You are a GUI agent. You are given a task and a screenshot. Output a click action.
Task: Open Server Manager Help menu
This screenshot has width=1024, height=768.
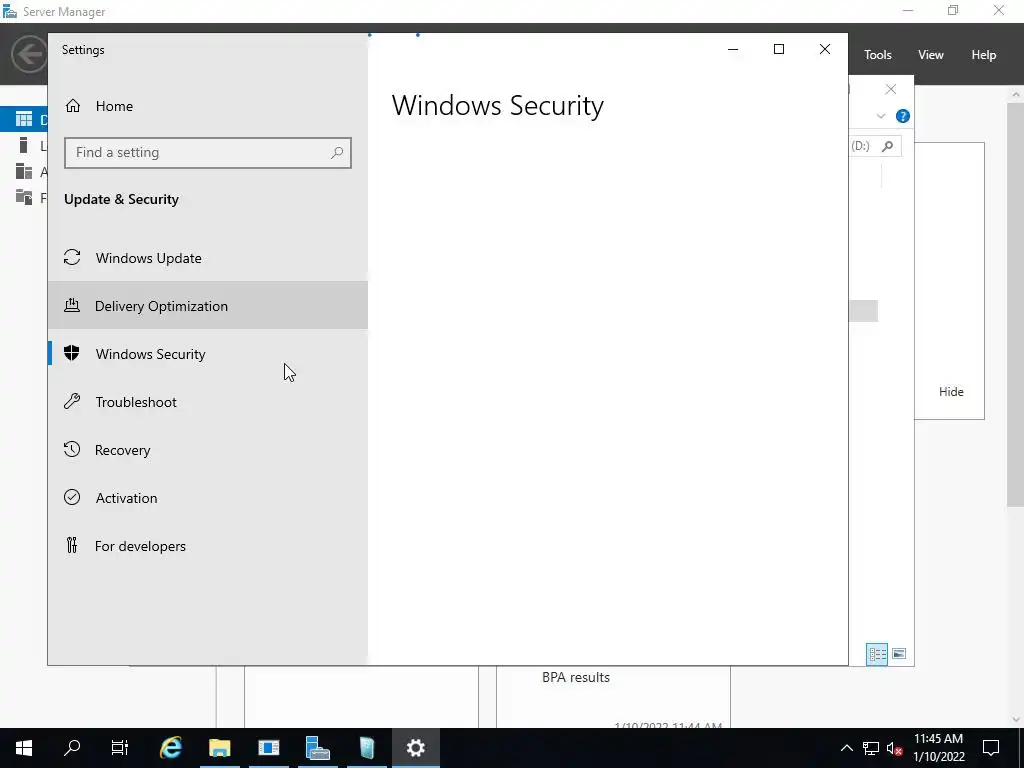tap(984, 55)
